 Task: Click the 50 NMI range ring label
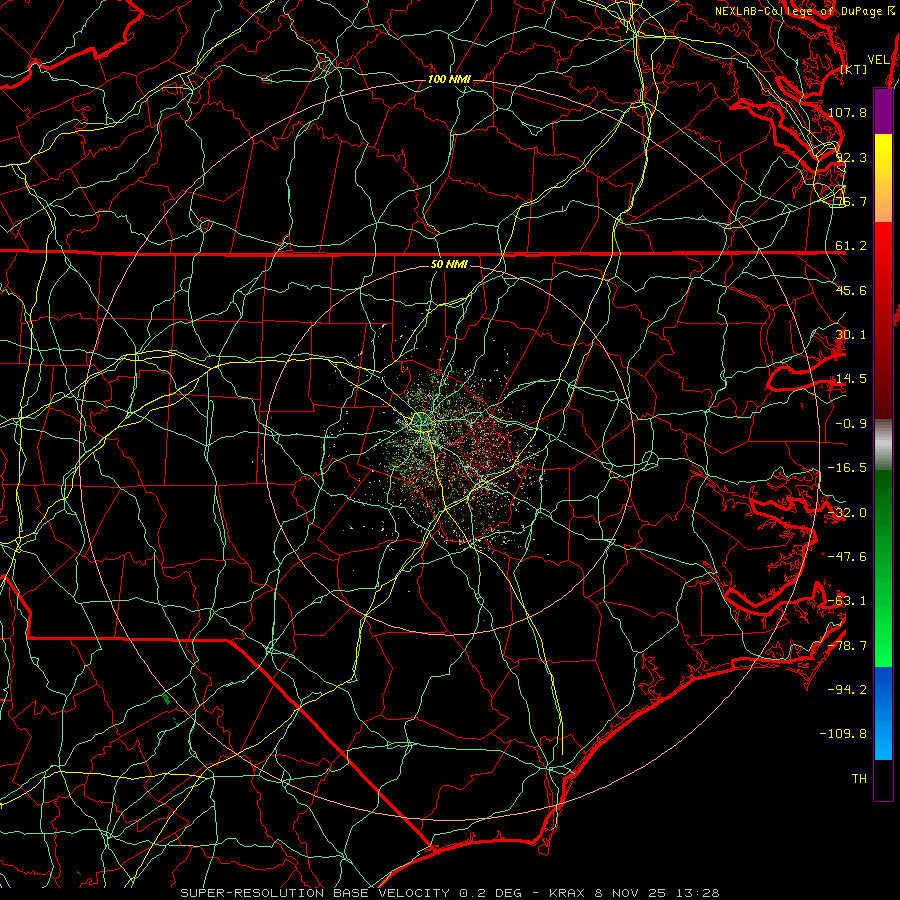(449, 265)
